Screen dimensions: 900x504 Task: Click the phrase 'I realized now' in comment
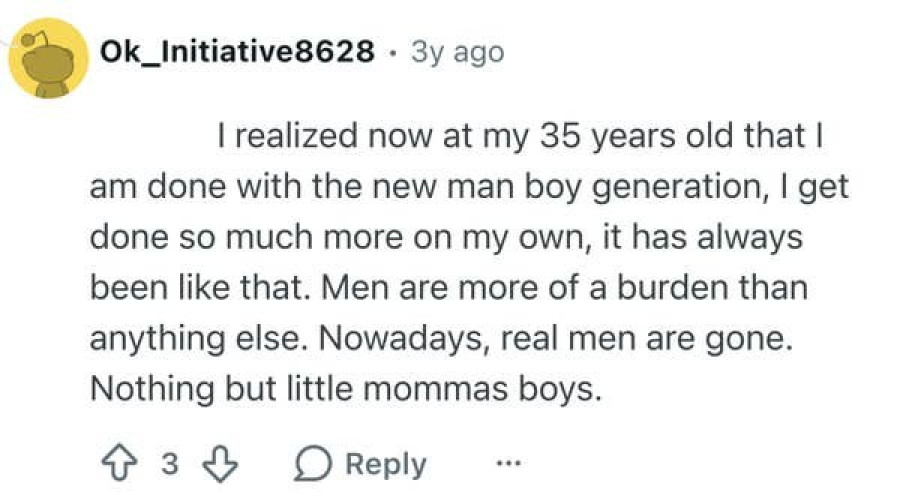(x=325, y=136)
